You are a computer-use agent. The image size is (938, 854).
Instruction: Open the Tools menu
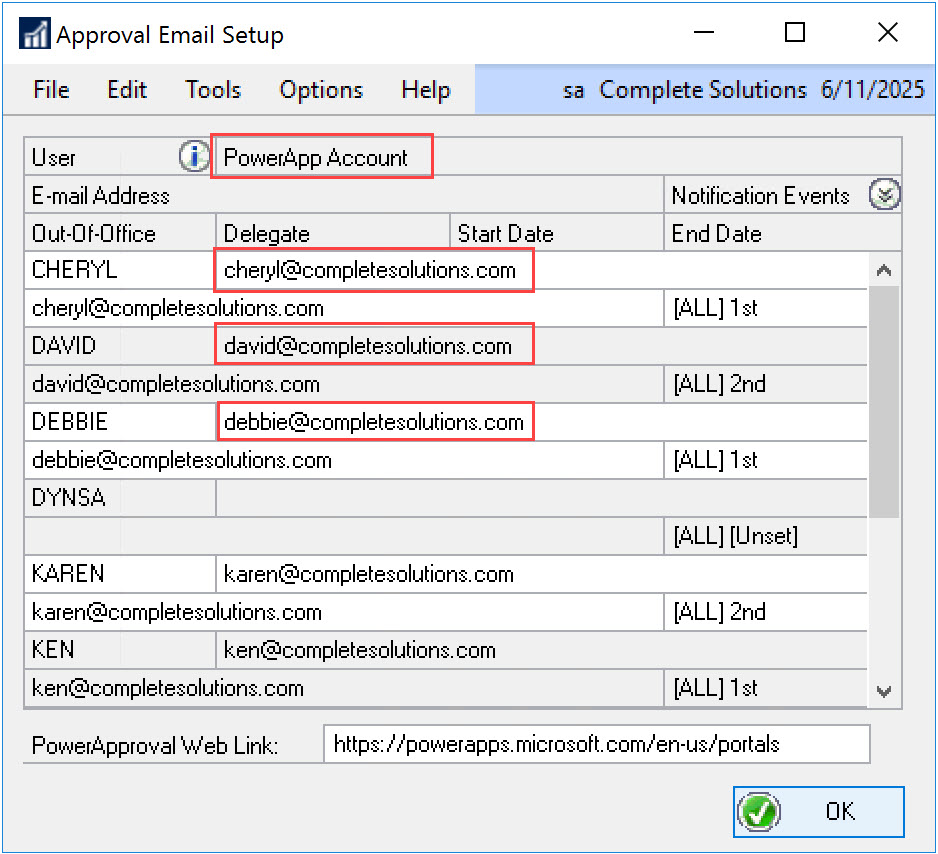point(213,90)
